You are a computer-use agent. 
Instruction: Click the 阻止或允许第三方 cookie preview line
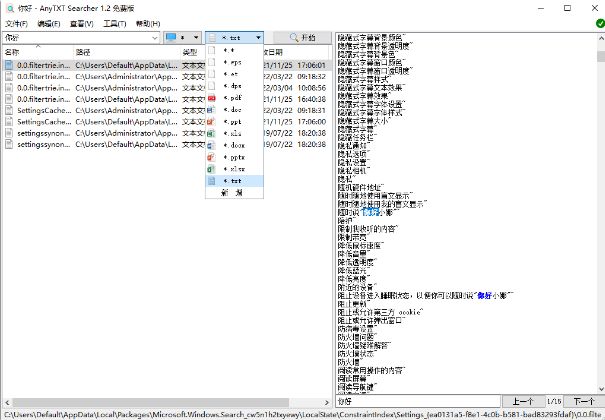point(380,312)
